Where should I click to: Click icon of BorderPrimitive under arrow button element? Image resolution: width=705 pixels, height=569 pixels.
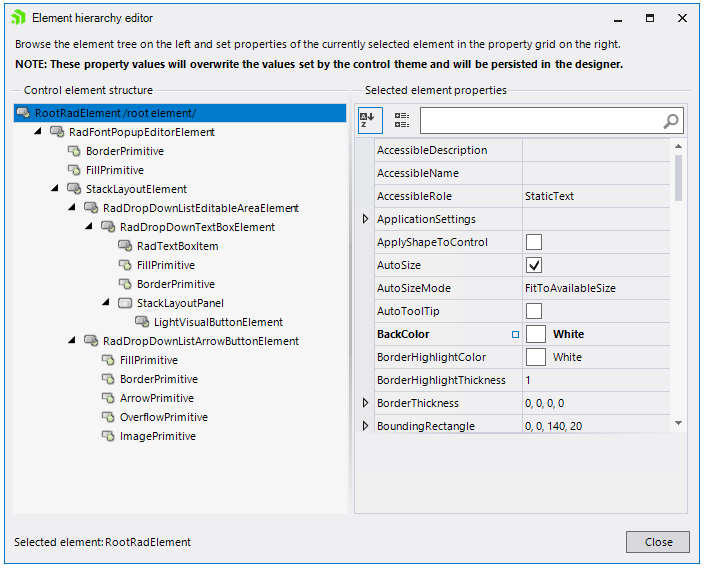point(108,379)
